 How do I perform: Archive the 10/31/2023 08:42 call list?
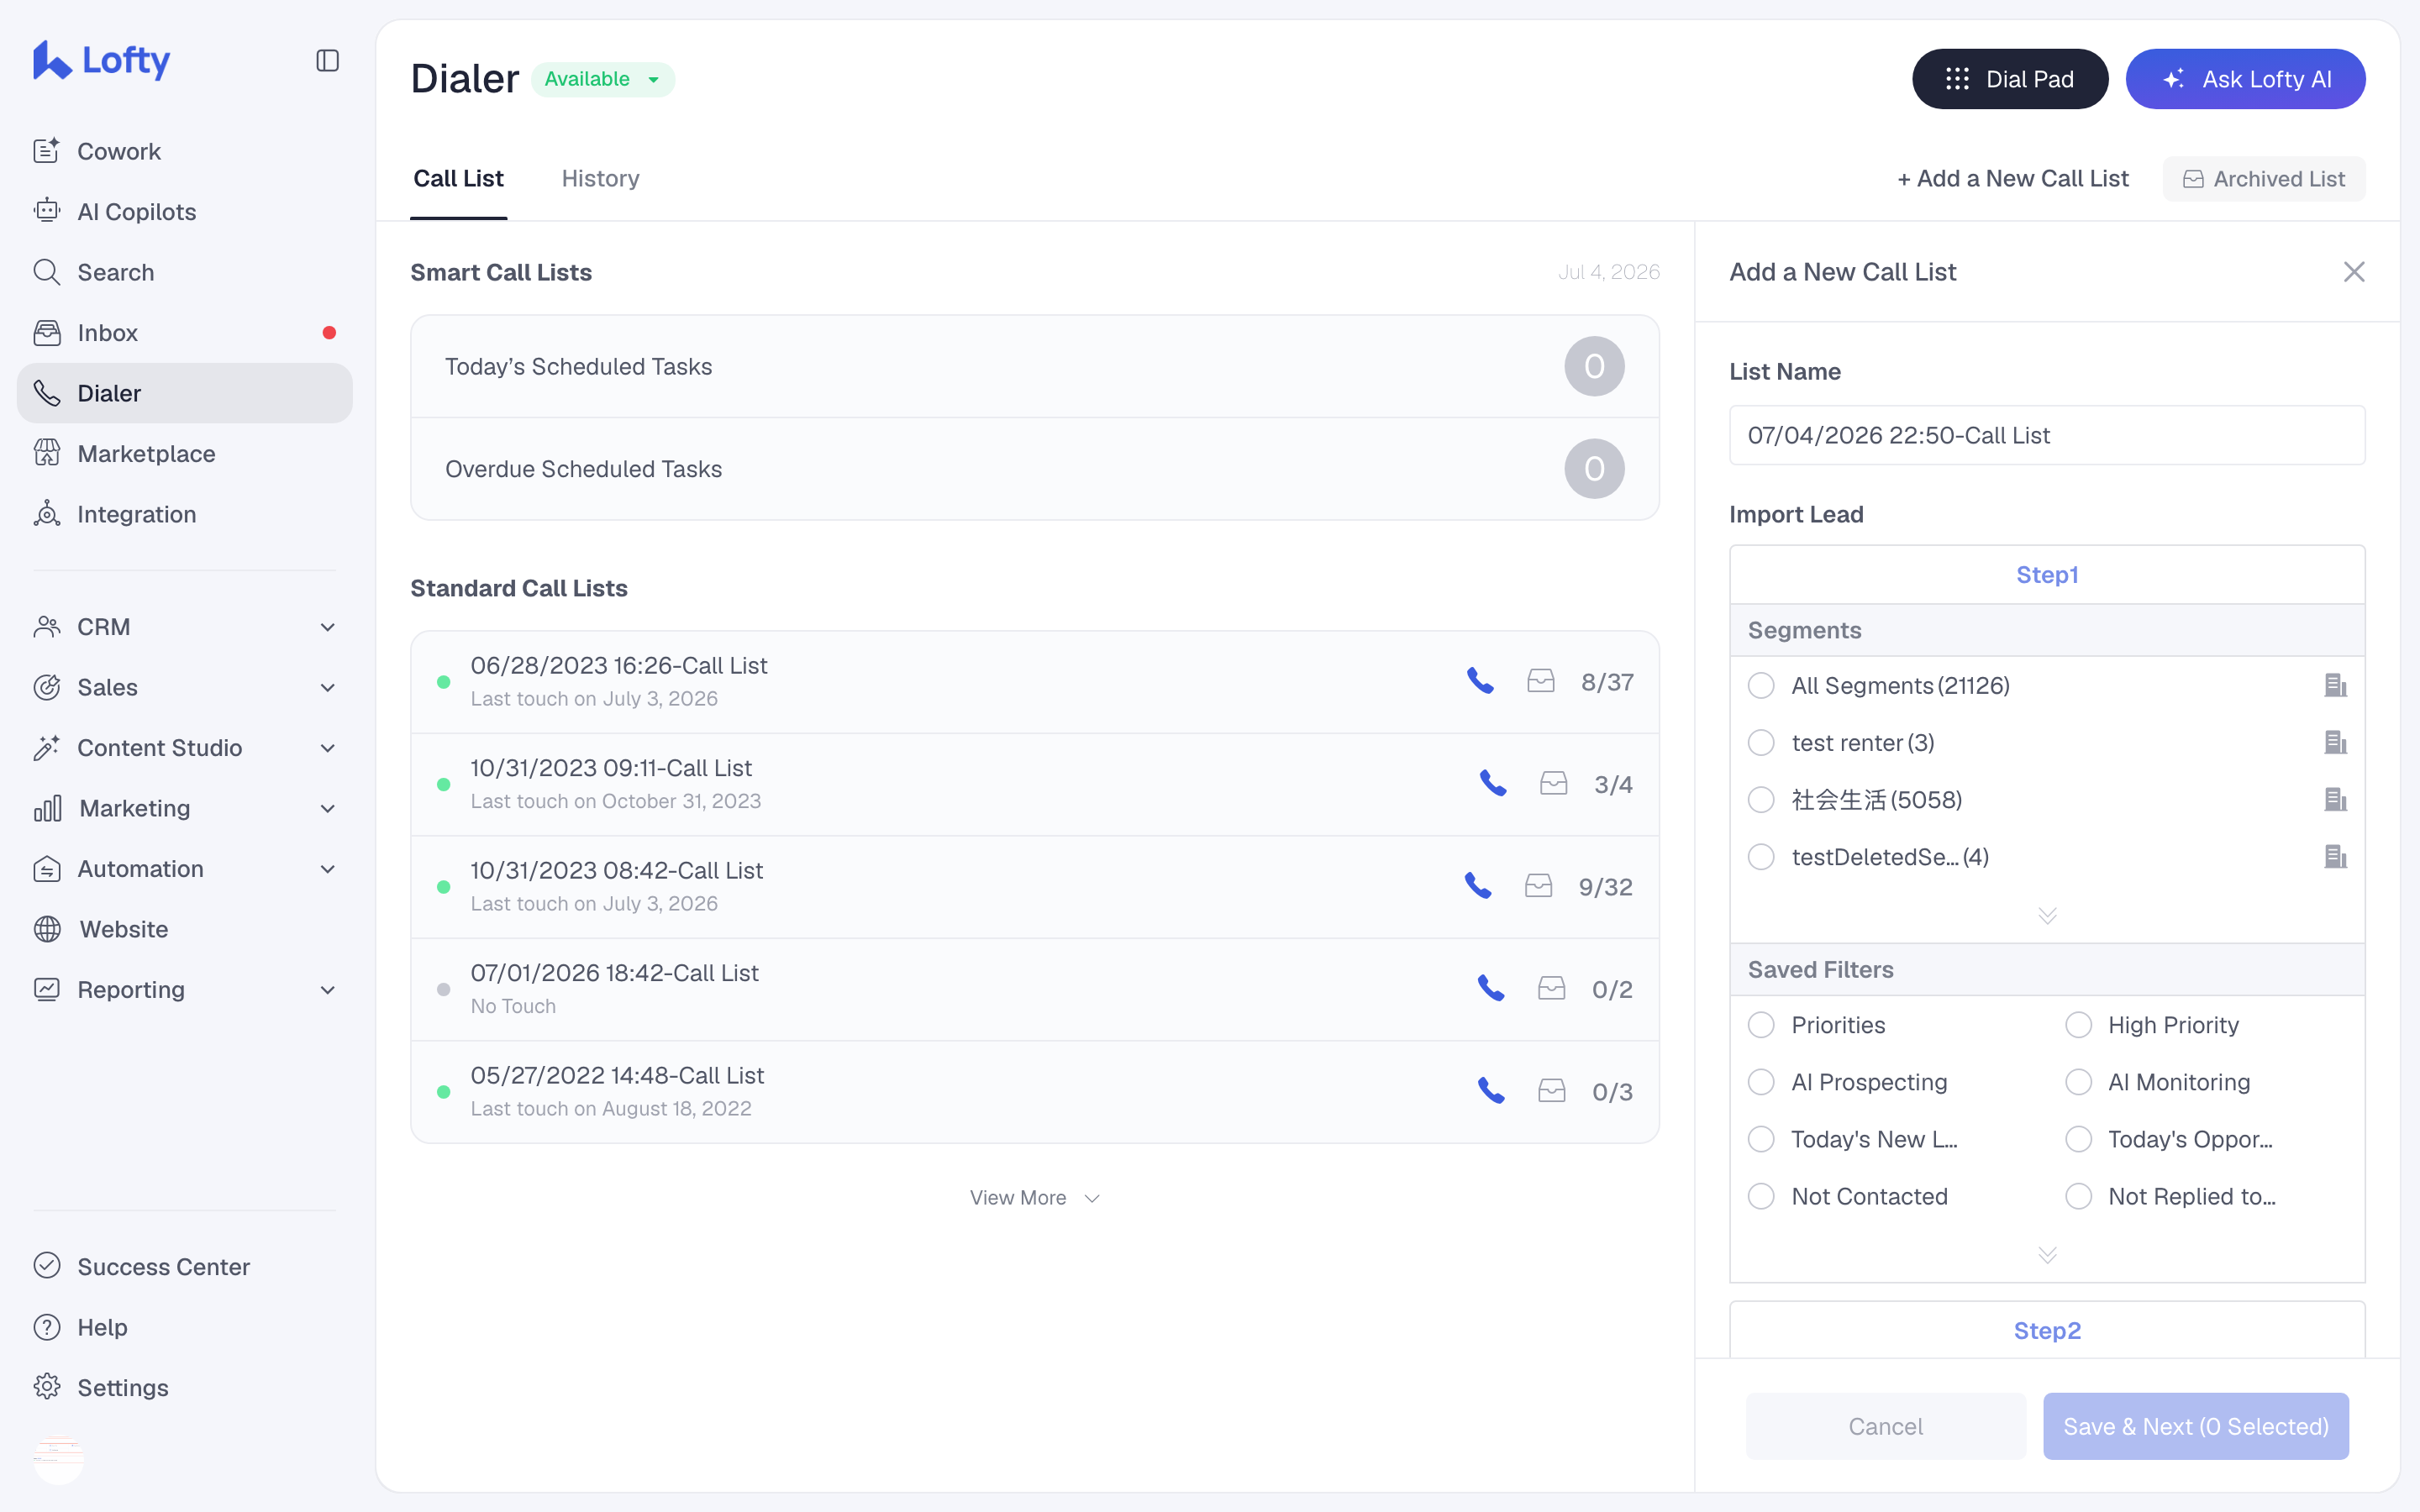point(1539,886)
